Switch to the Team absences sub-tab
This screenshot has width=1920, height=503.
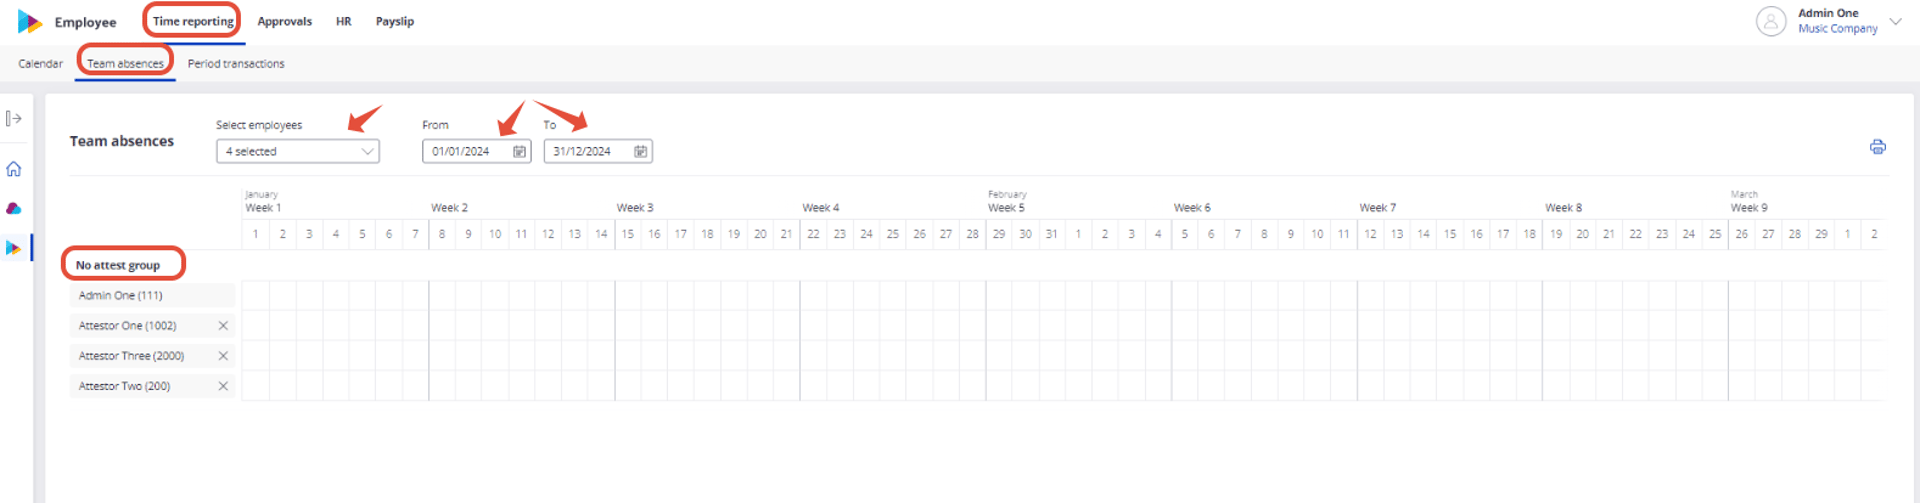(x=125, y=63)
